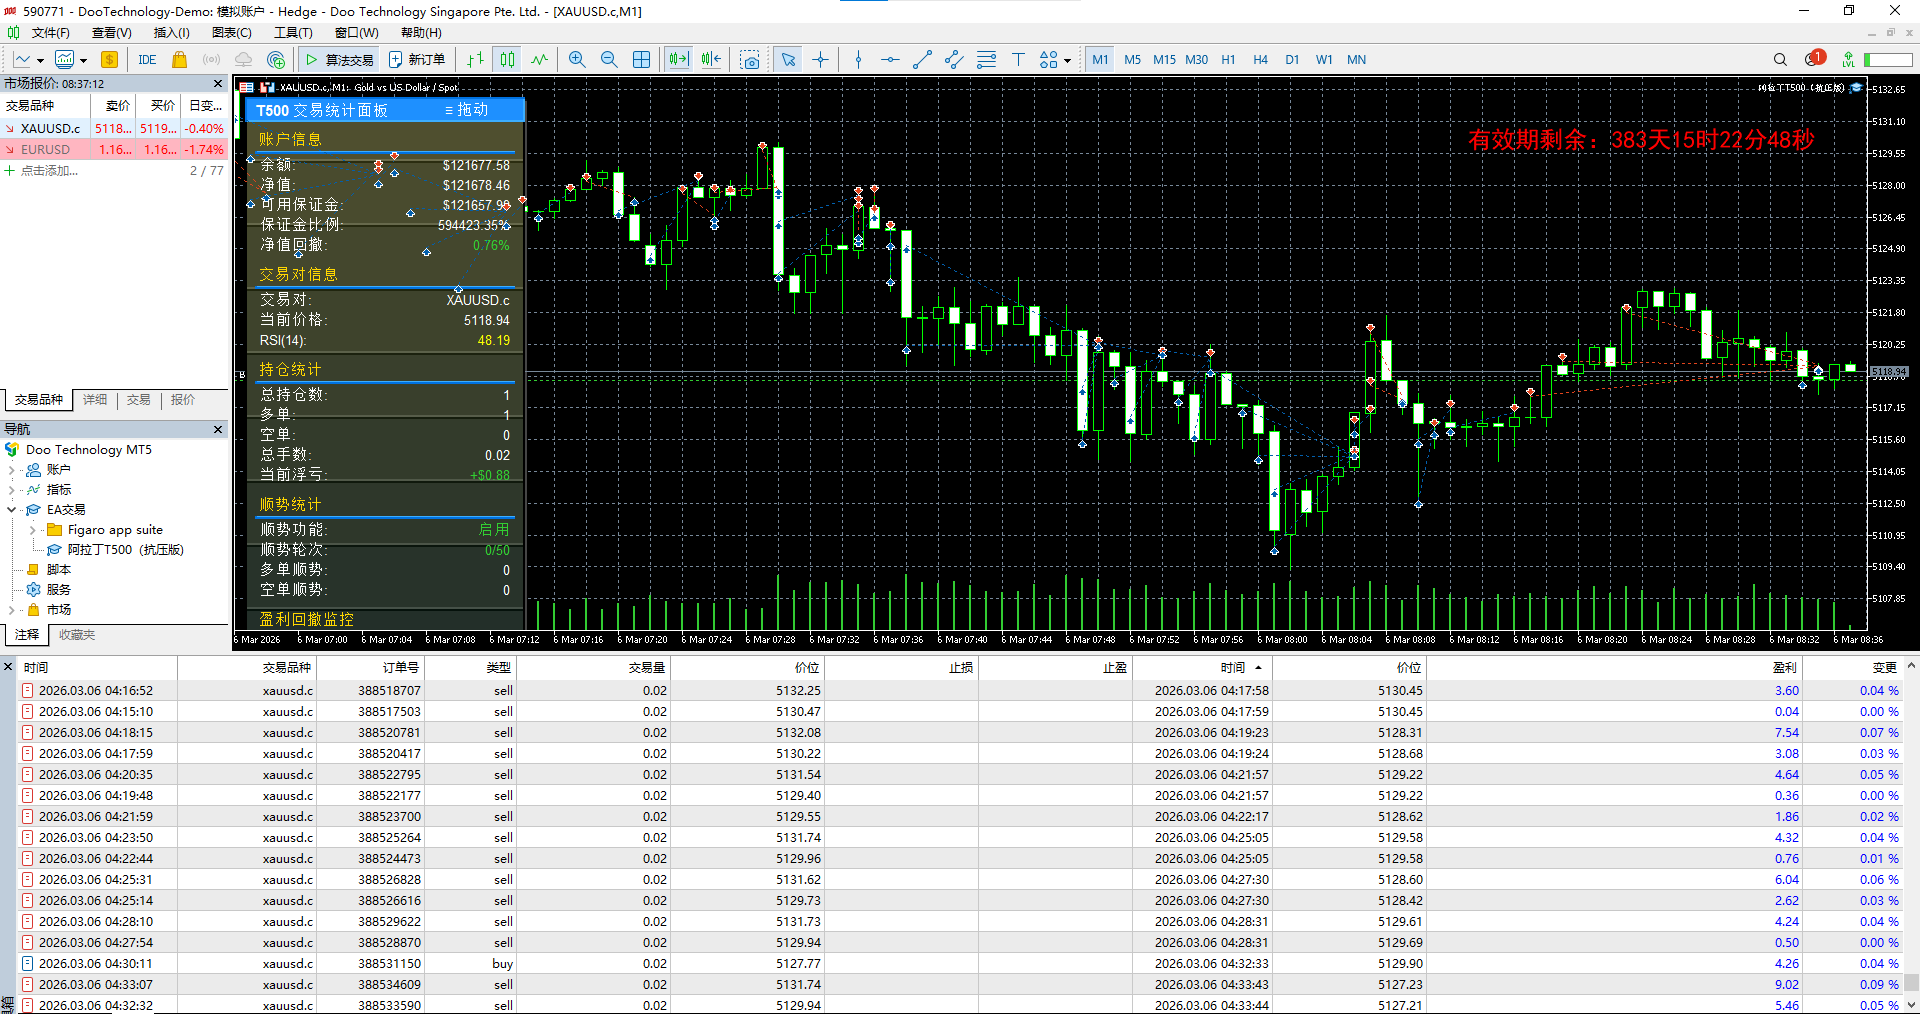
Task: Toggle candlestick chart display mode
Action: coord(507,59)
